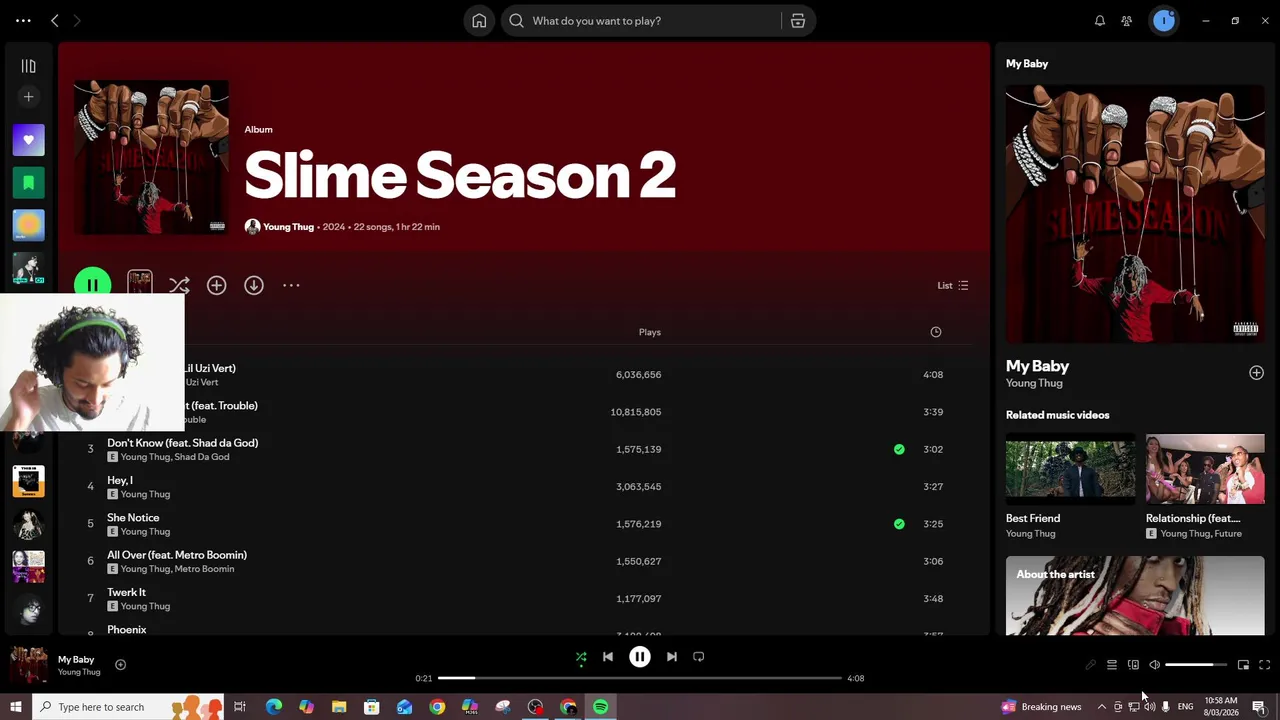Open the Browse icon in search bar

pyautogui.click(x=798, y=21)
